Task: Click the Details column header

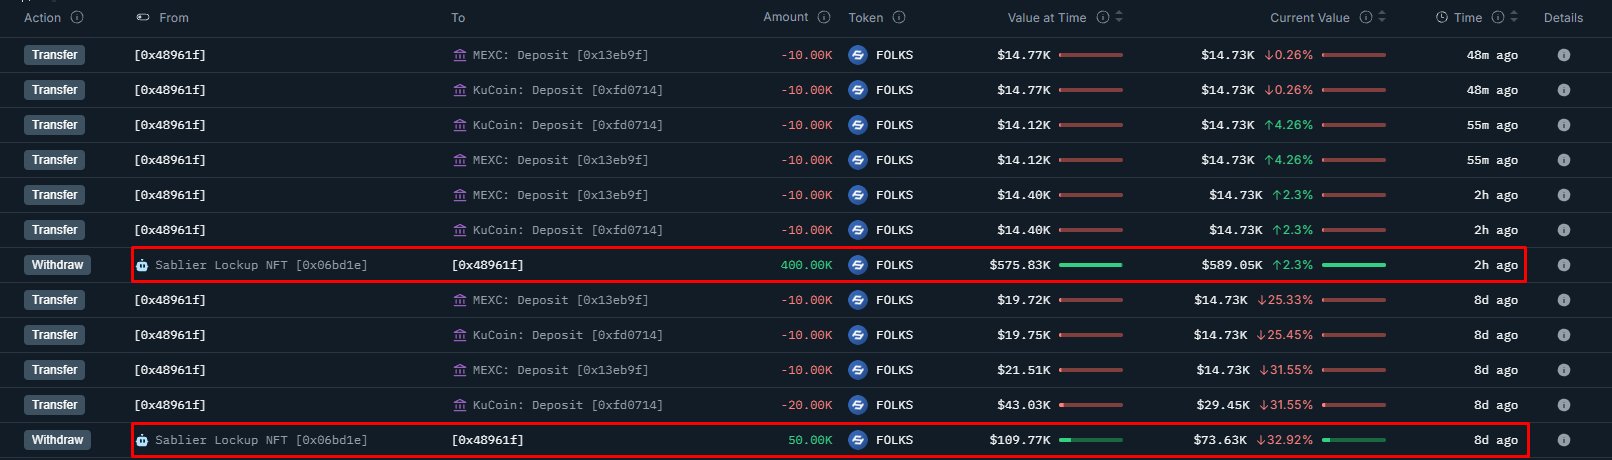Action: pos(1563,17)
